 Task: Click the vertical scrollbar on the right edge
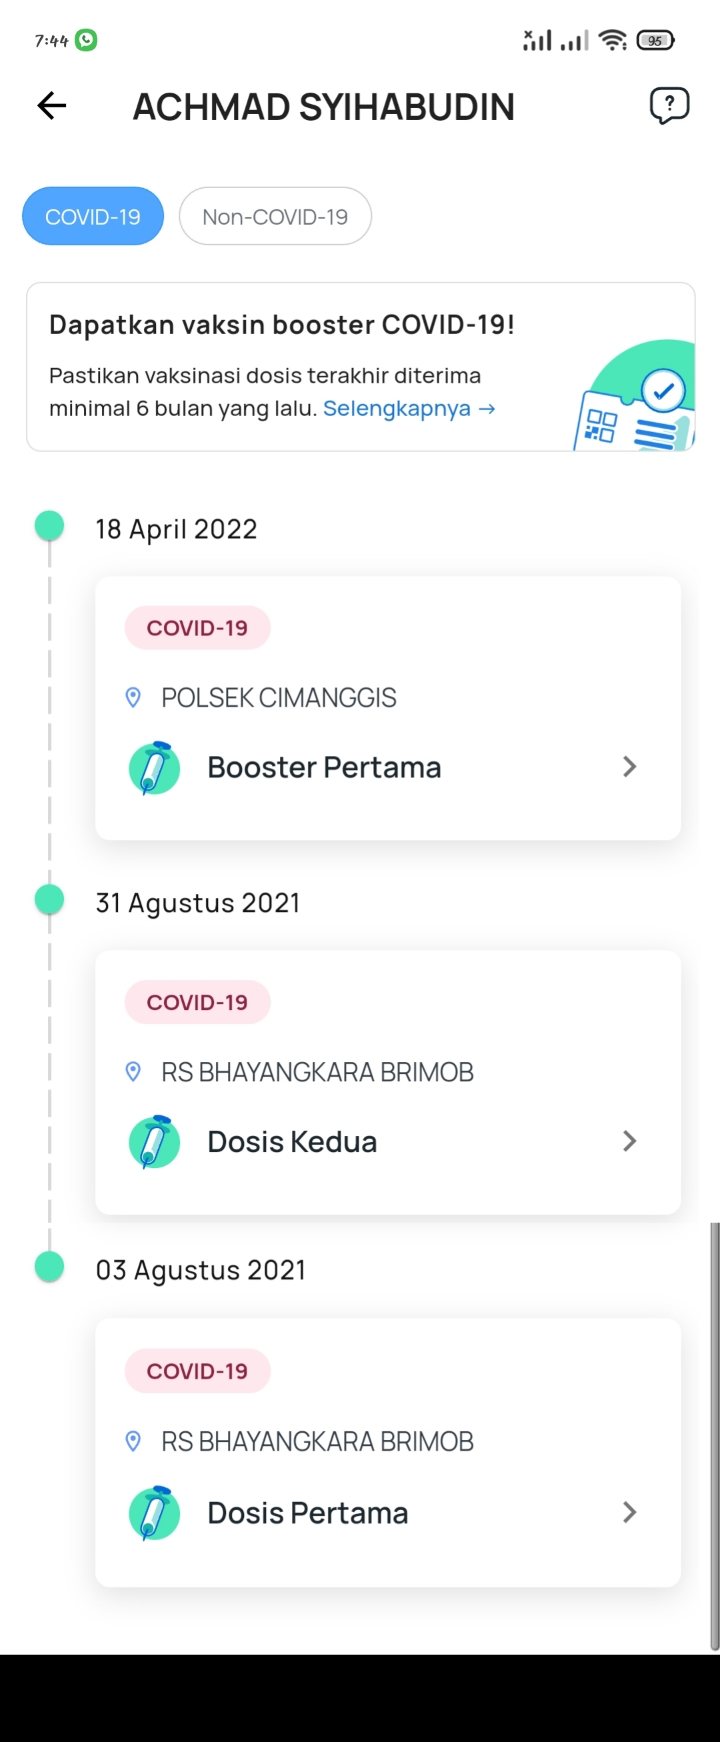coord(714,1436)
